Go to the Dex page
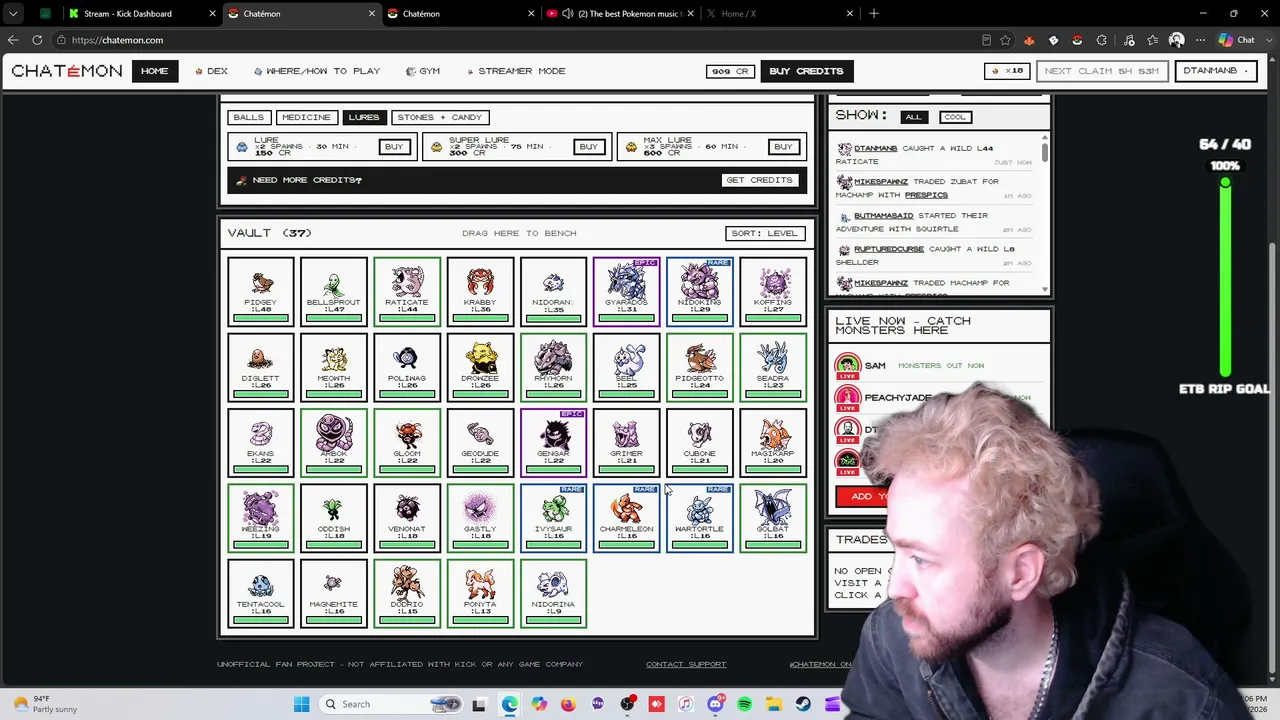The width and height of the screenshot is (1280, 720). click(212, 71)
